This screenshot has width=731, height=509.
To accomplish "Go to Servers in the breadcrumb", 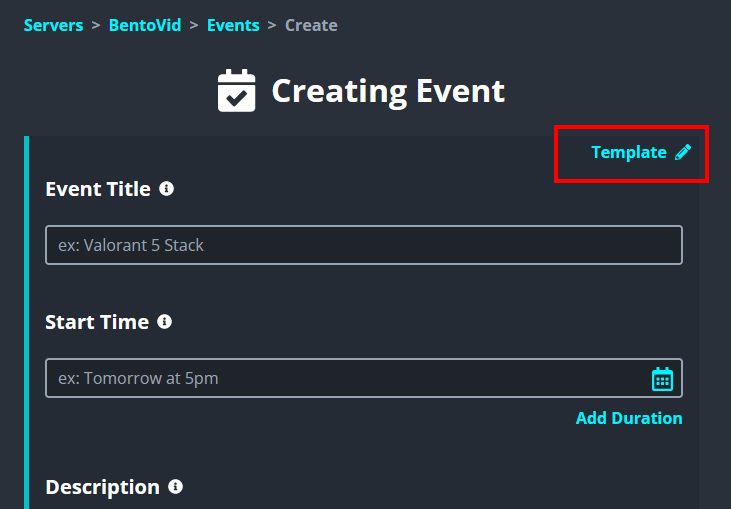I will click(x=53, y=25).
